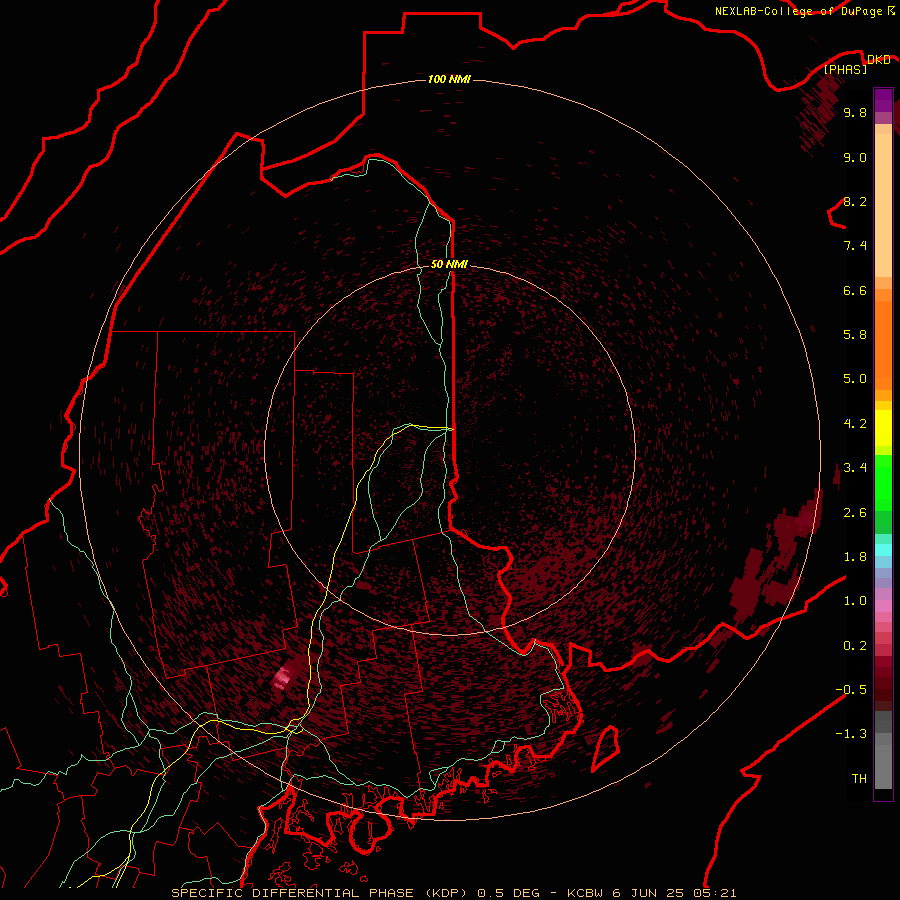The image size is (900, 900).
Task: Click the 100 NMI range ring label
Action: [x=449, y=79]
